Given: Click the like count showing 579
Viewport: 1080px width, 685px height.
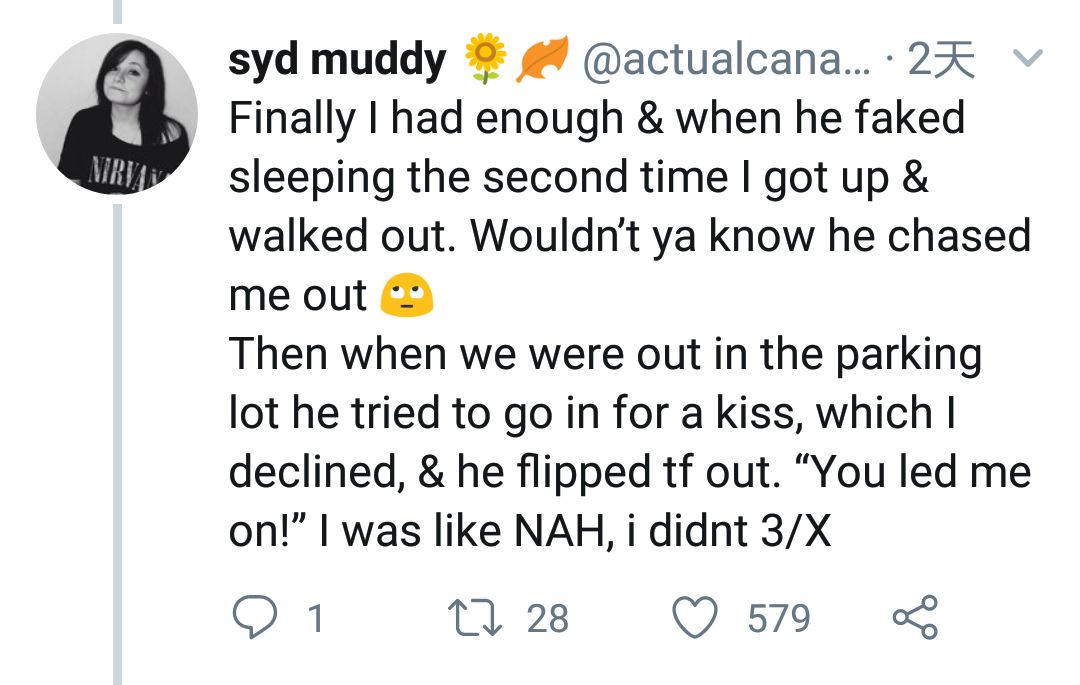Looking at the screenshot, I should click(779, 618).
